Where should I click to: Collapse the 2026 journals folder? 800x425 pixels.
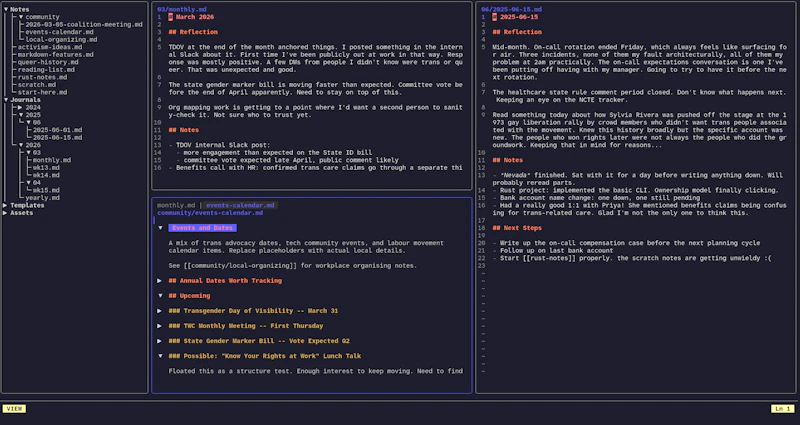[21, 145]
